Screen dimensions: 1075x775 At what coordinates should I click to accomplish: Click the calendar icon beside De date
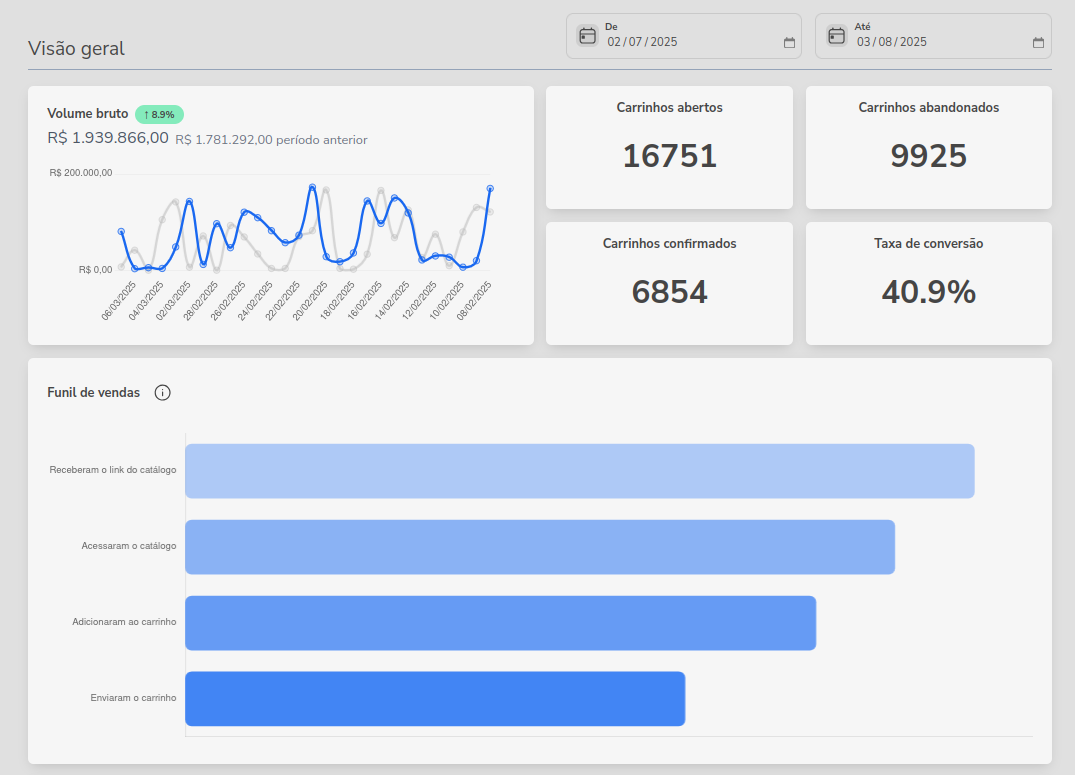click(x=588, y=36)
